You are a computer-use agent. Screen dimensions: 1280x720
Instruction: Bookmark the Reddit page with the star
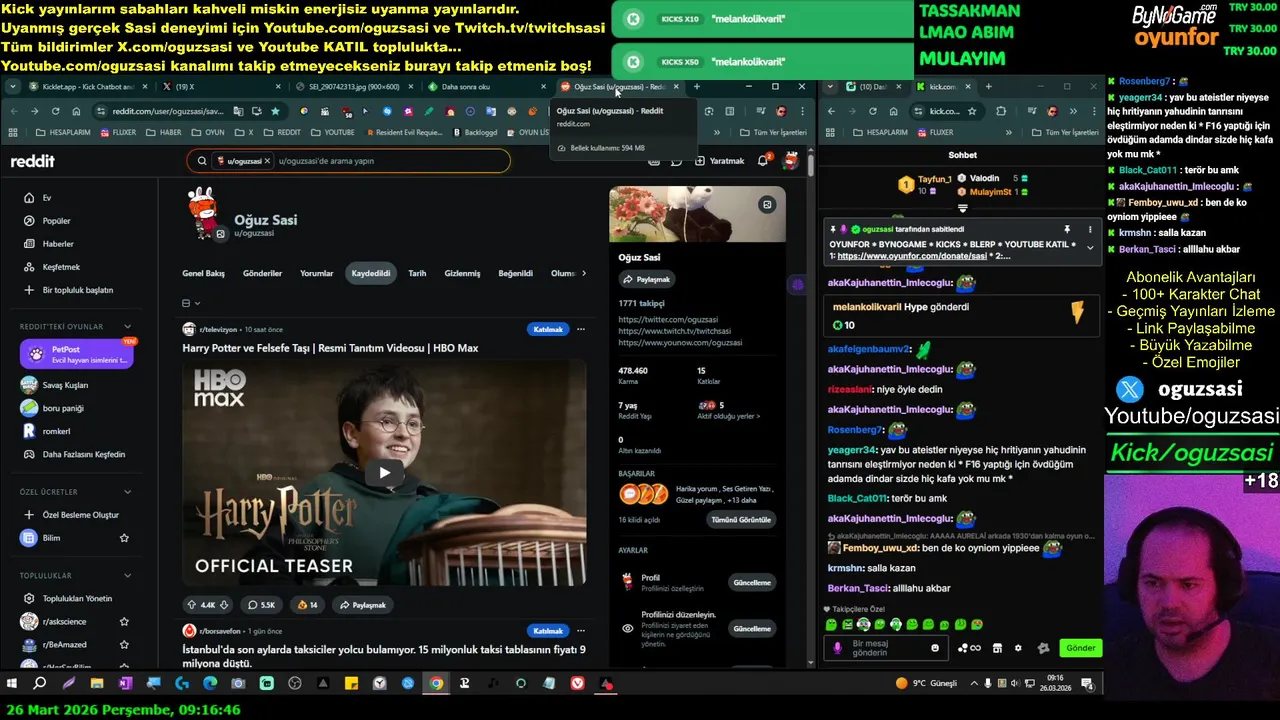point(275,111)
